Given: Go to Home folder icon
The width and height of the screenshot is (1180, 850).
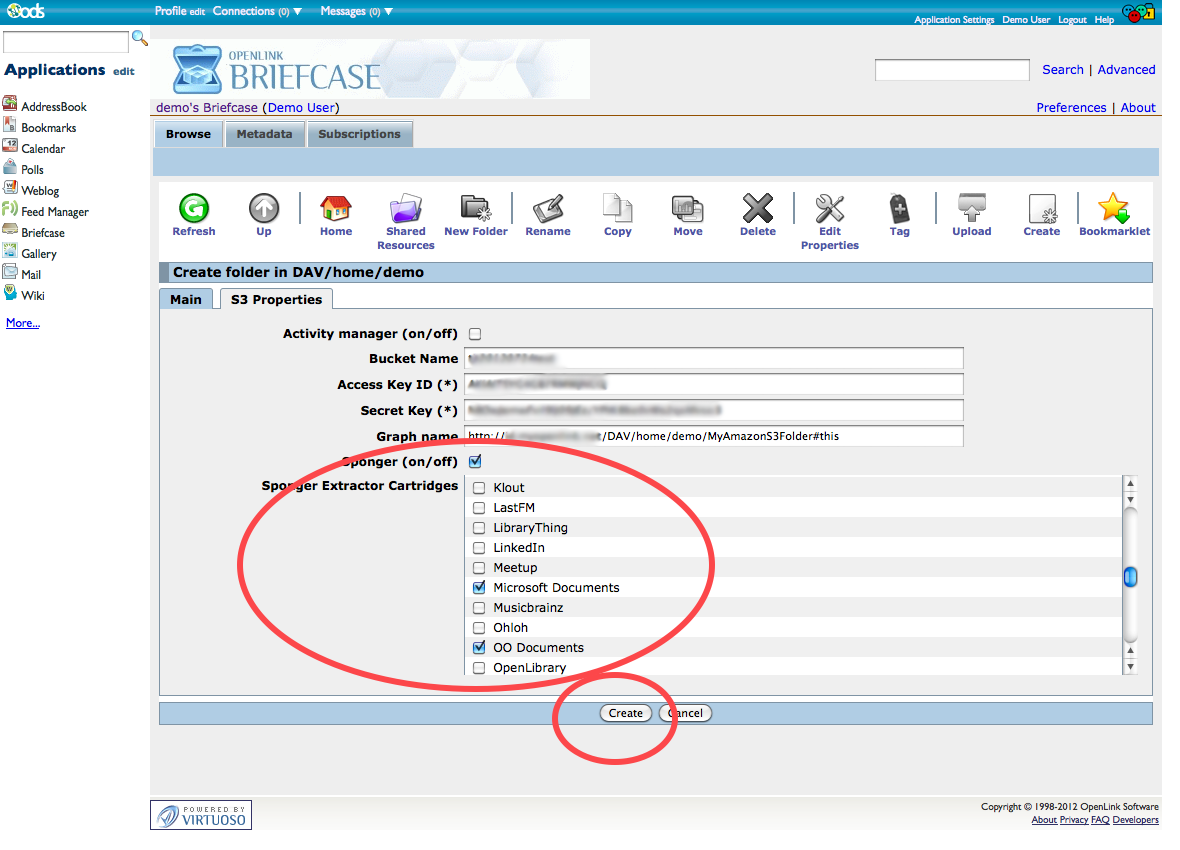Looking at the screenshot, I should [x=336, y=208].
